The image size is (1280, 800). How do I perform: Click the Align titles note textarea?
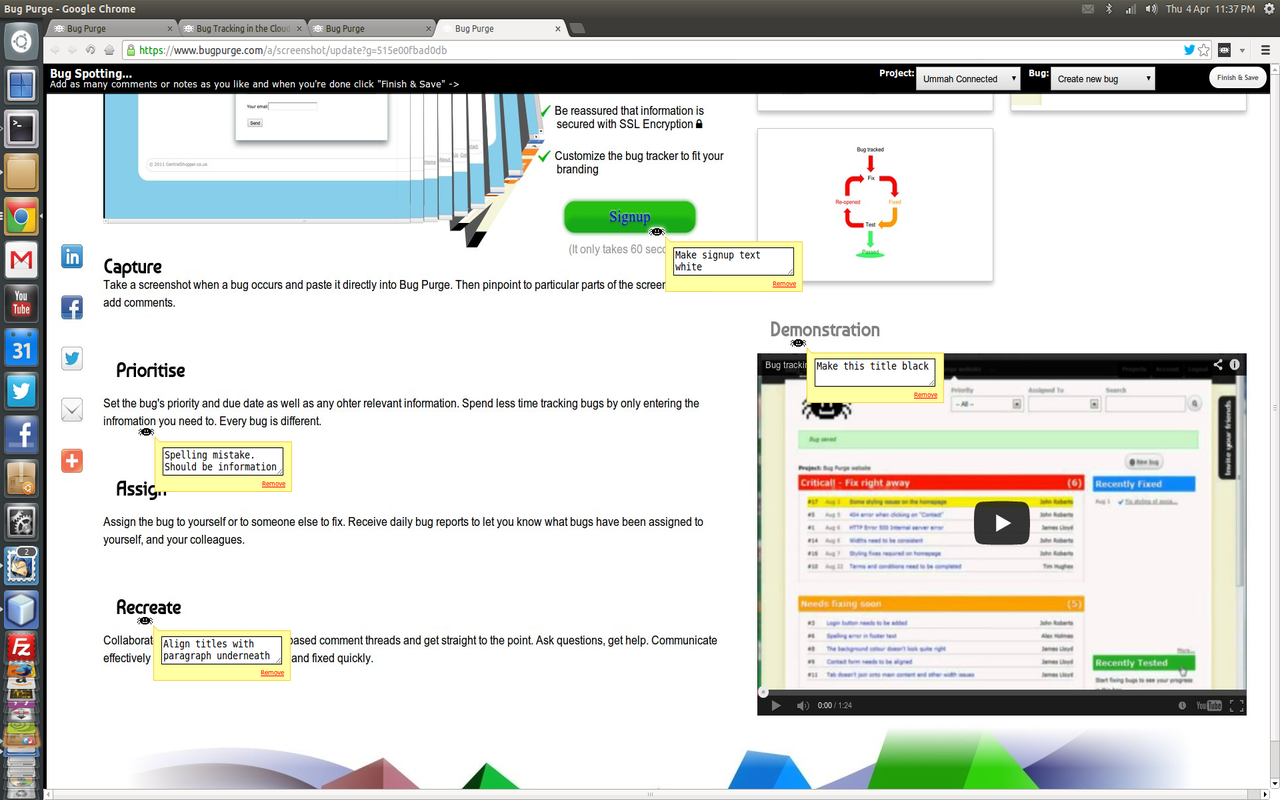coord(221,650)
